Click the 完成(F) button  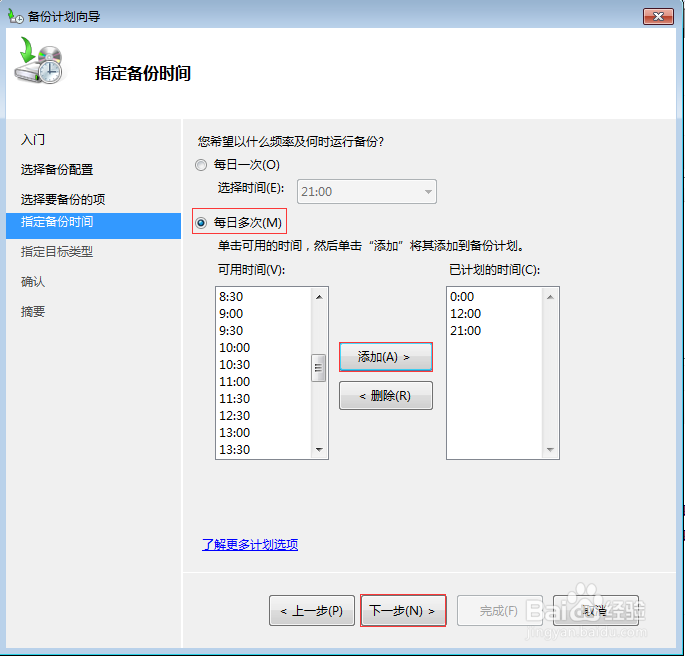499,611
